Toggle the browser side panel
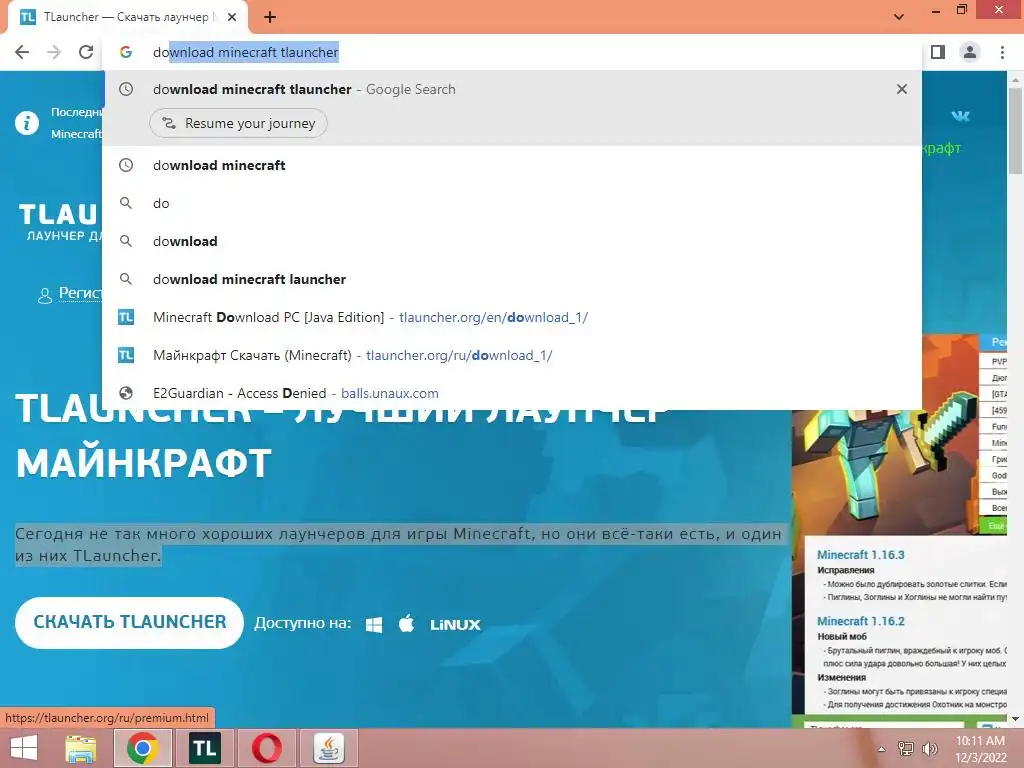Image resolution: width=1024 pixels, height=768 pixels. 938,52
